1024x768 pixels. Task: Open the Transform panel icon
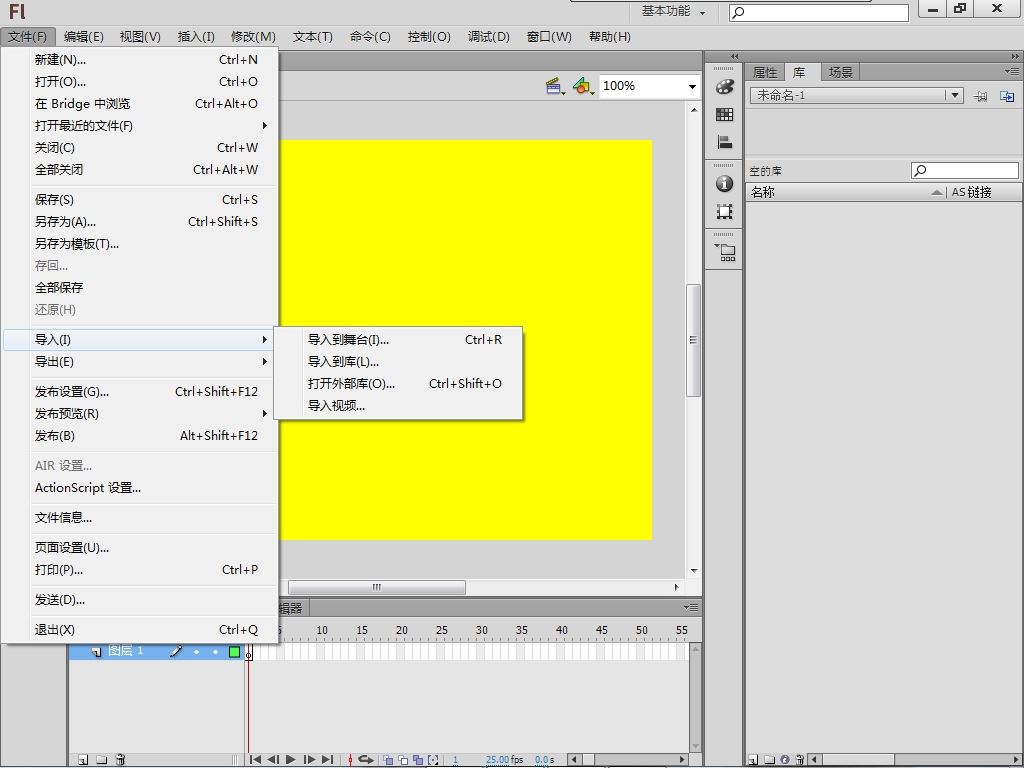click(x=725, y=212)
